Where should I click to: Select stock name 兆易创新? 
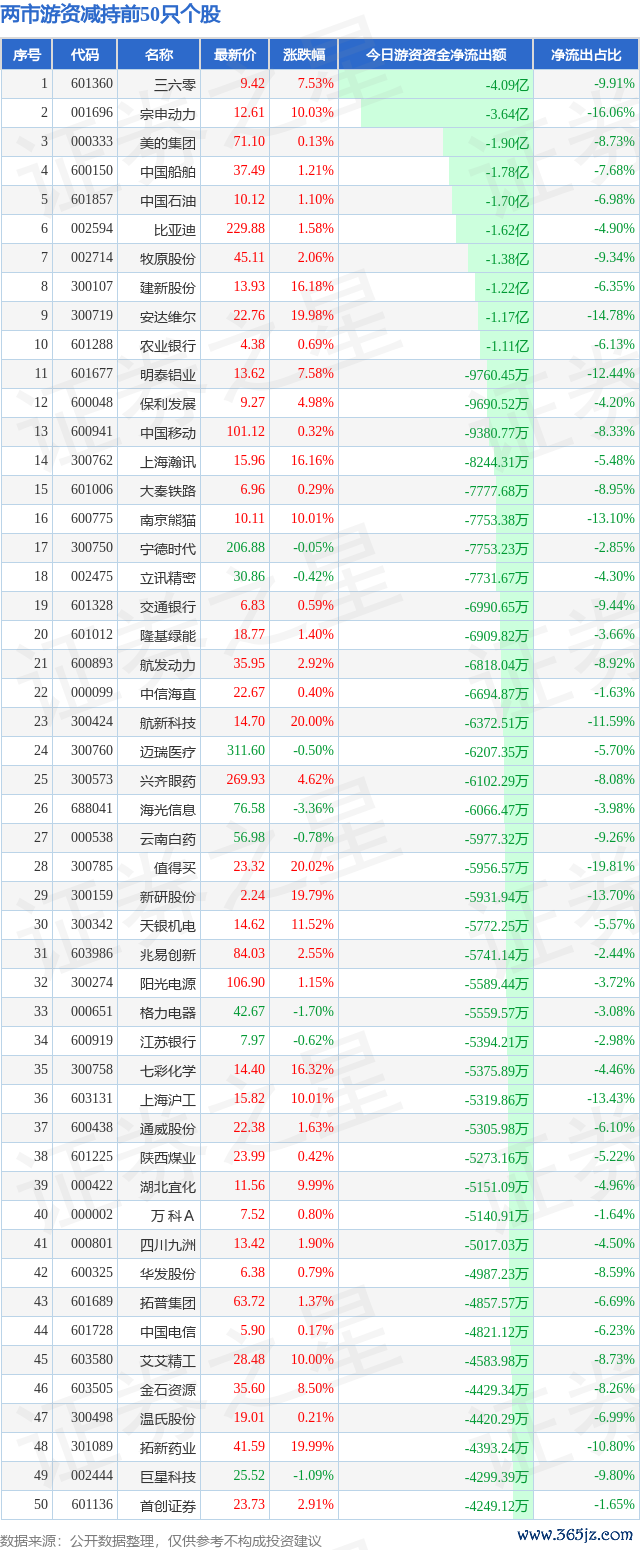(x=168, y=954)
